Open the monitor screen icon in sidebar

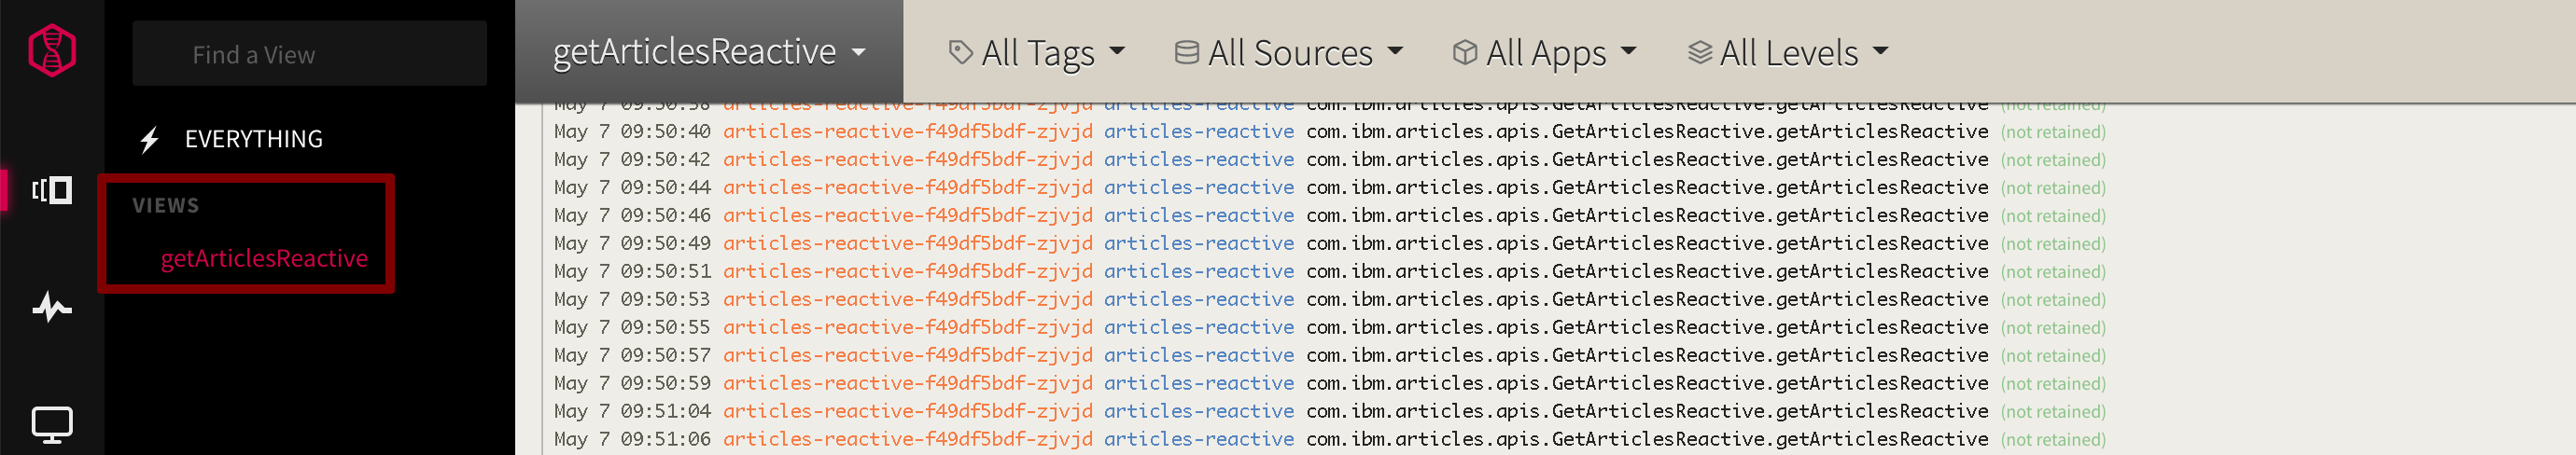52,425
